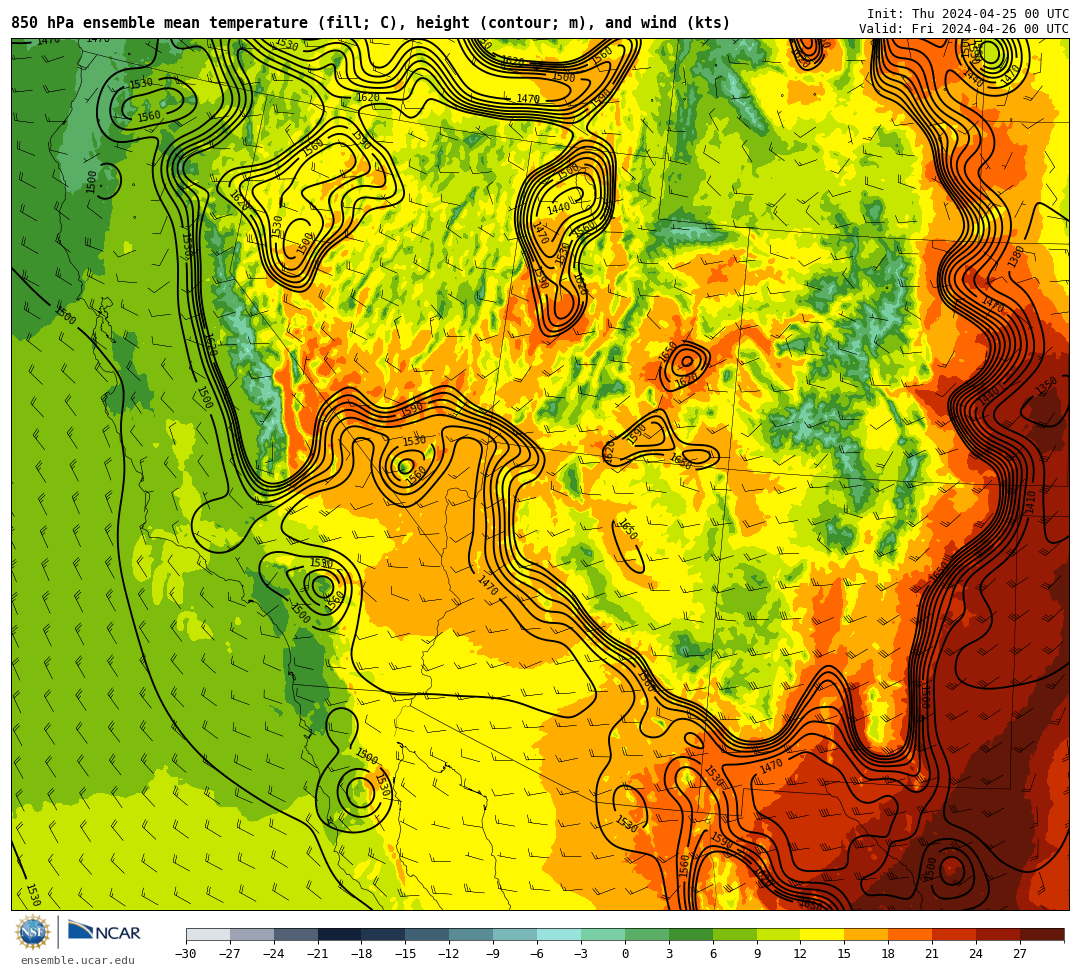
Task: Click the colorbar swatch between −6 and −3
Action: point(559,934)
